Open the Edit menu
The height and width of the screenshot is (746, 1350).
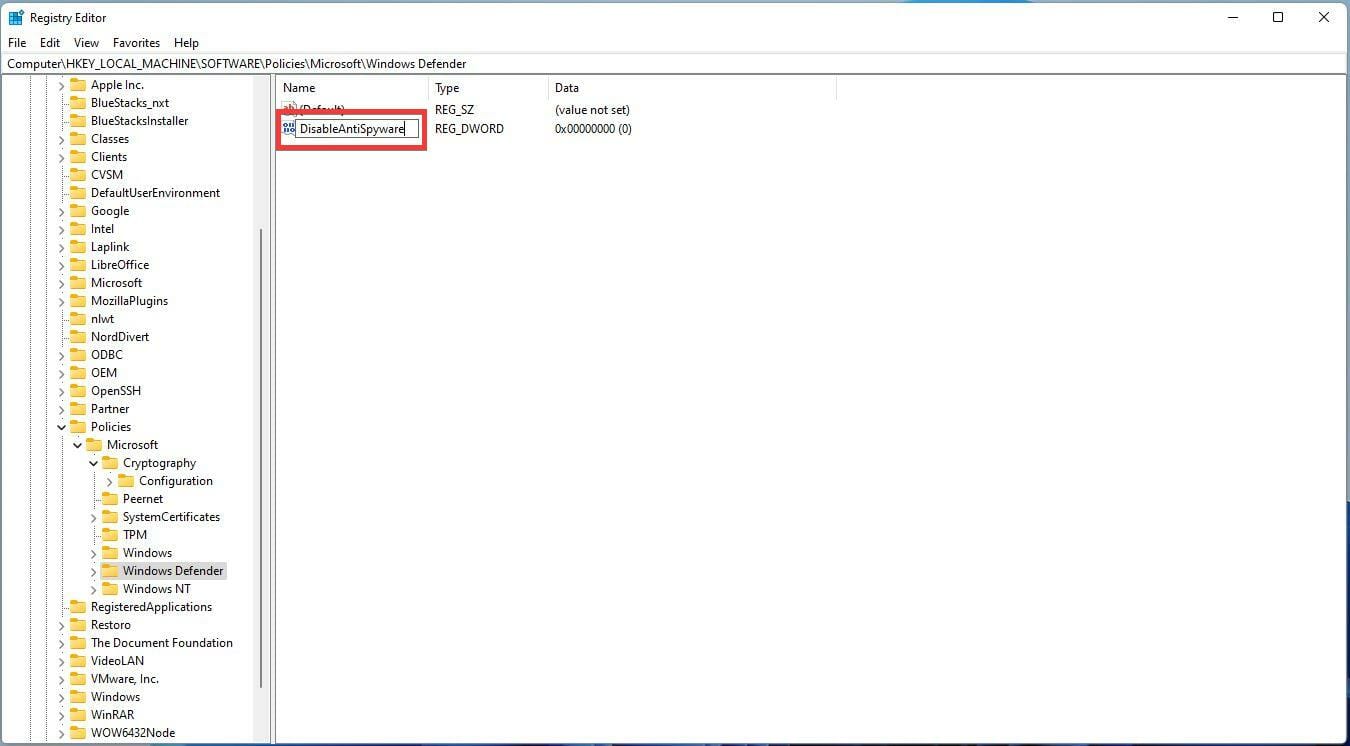pos(50,43)
